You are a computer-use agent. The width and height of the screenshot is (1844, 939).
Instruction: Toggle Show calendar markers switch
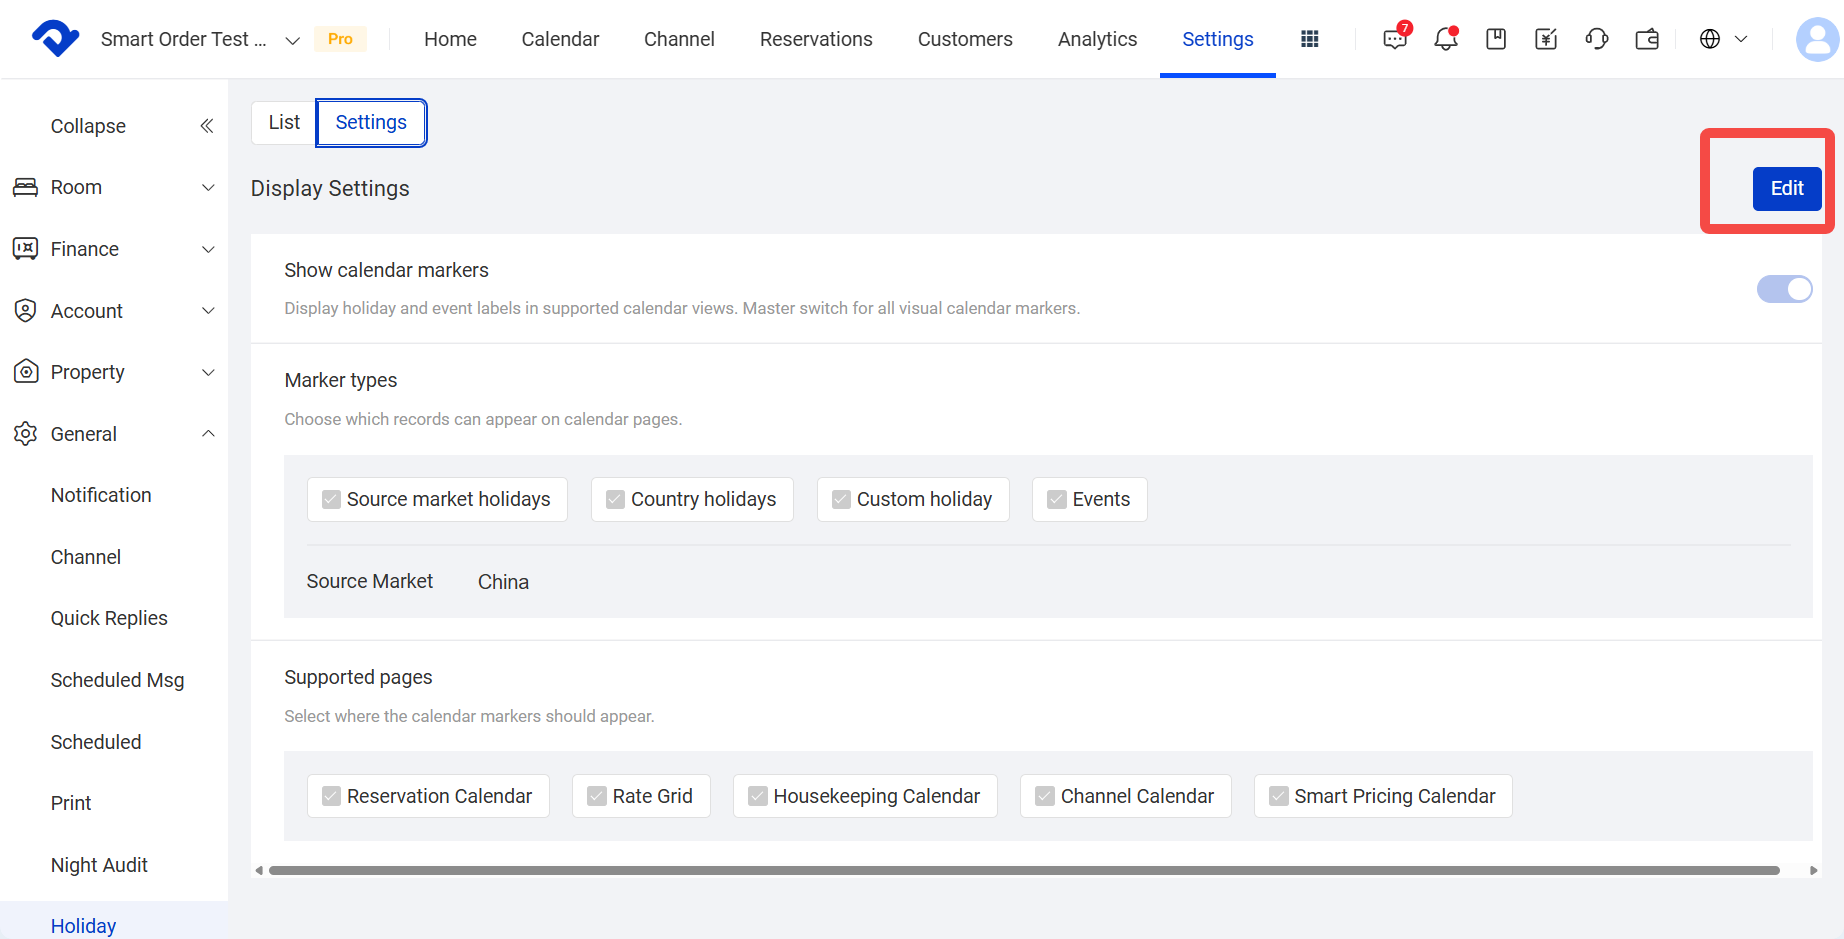click(1784, 289)
